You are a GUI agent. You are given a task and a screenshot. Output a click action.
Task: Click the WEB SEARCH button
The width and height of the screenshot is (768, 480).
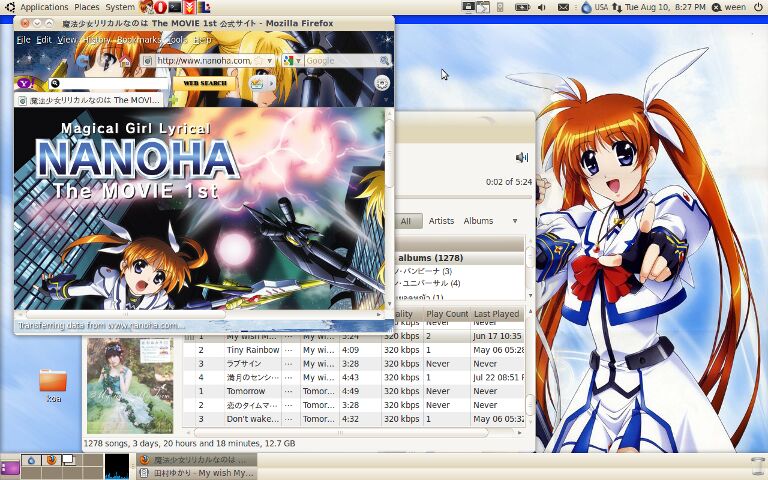pos(205,83)
